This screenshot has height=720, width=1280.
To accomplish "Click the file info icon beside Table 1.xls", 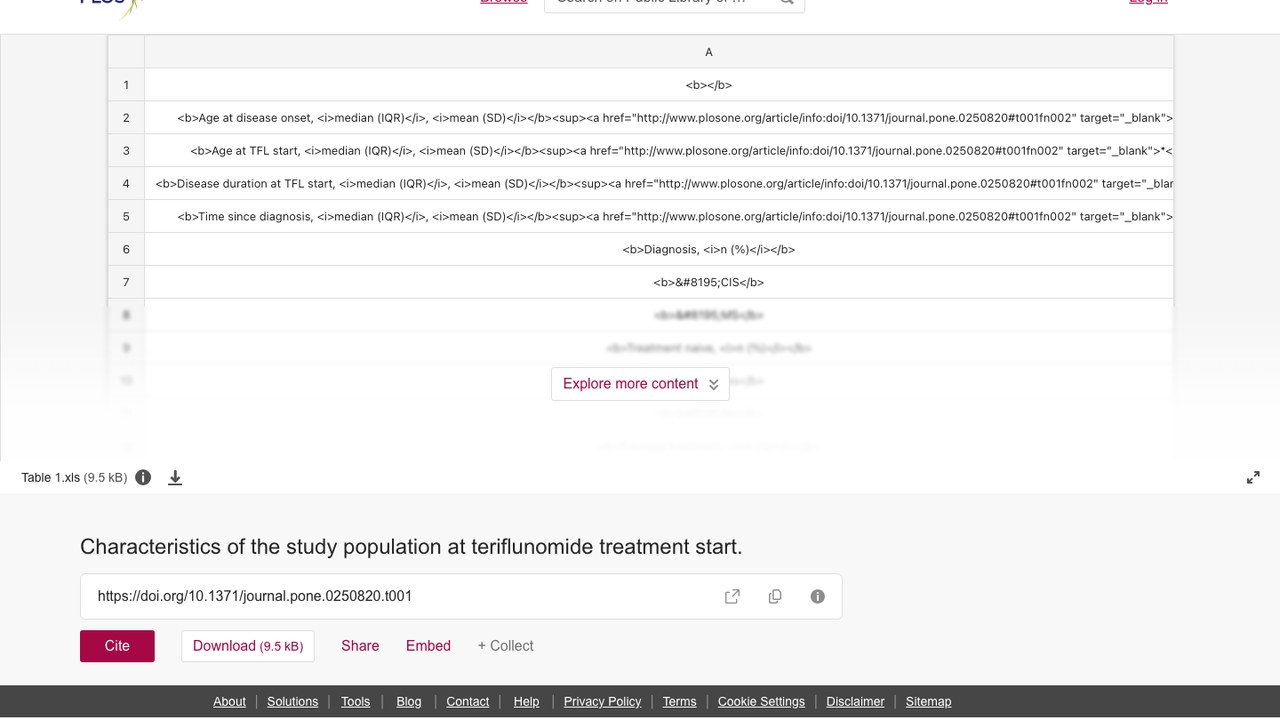I will (143, 478).
